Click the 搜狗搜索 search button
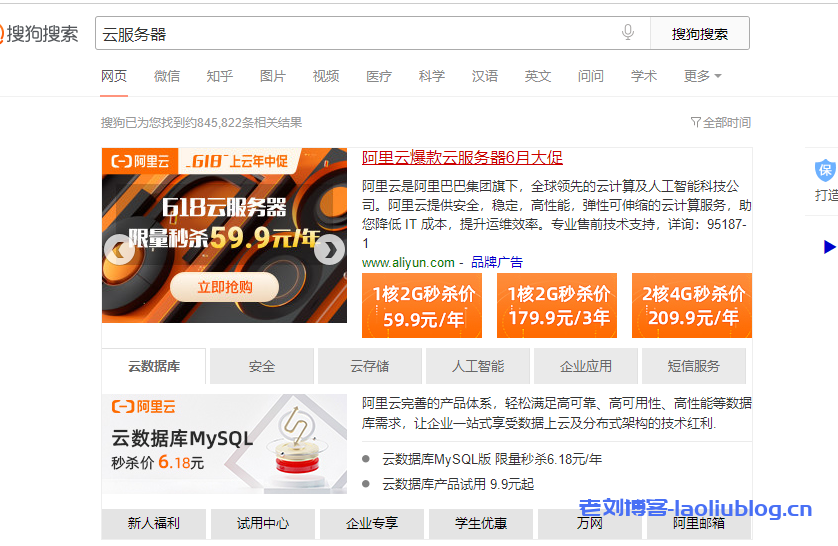 click(x=700, y=34)
